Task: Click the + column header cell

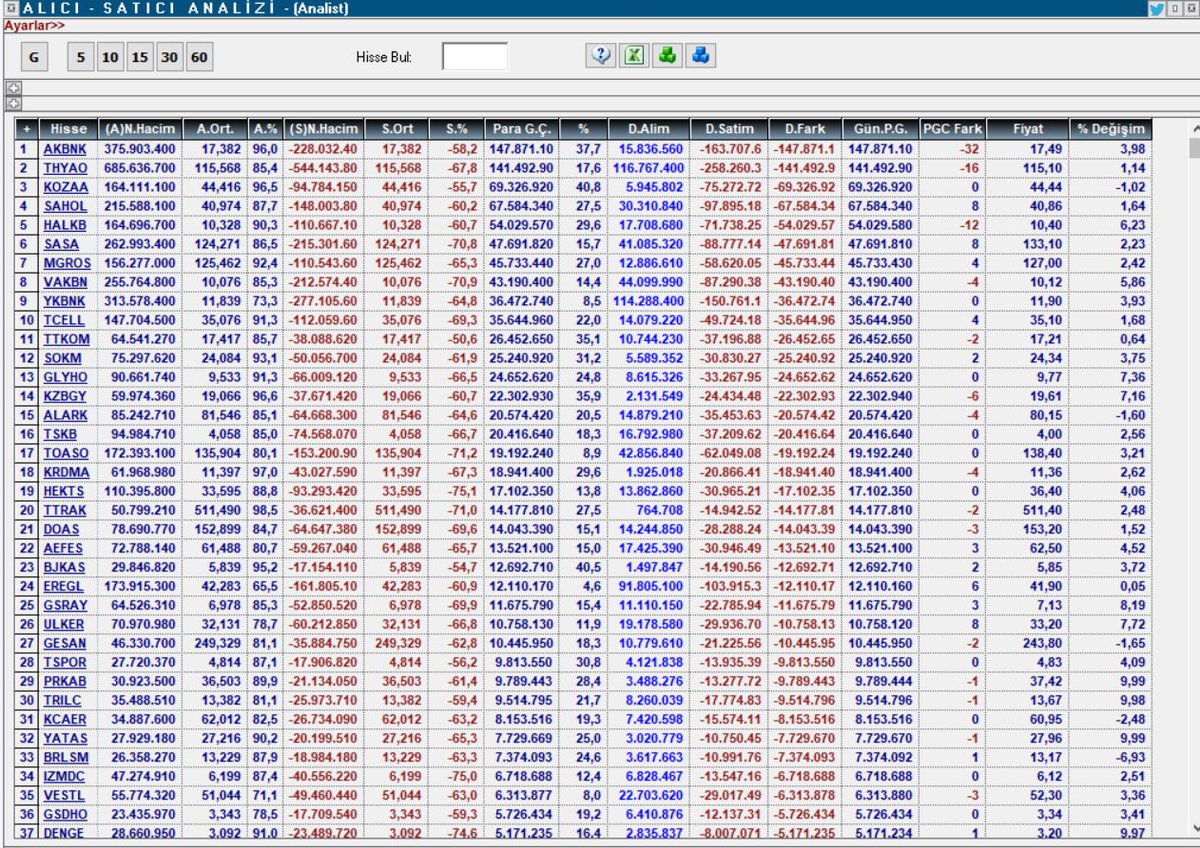Action: (x=27, y=129)
